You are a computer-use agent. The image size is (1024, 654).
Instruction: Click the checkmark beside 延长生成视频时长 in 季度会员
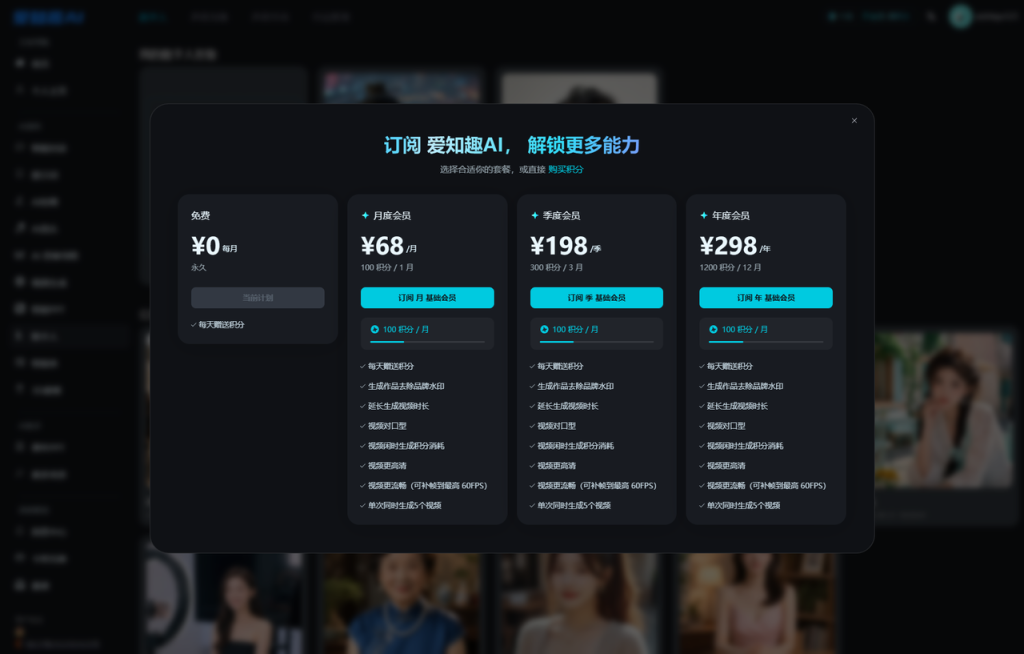[x=532, y=406]
